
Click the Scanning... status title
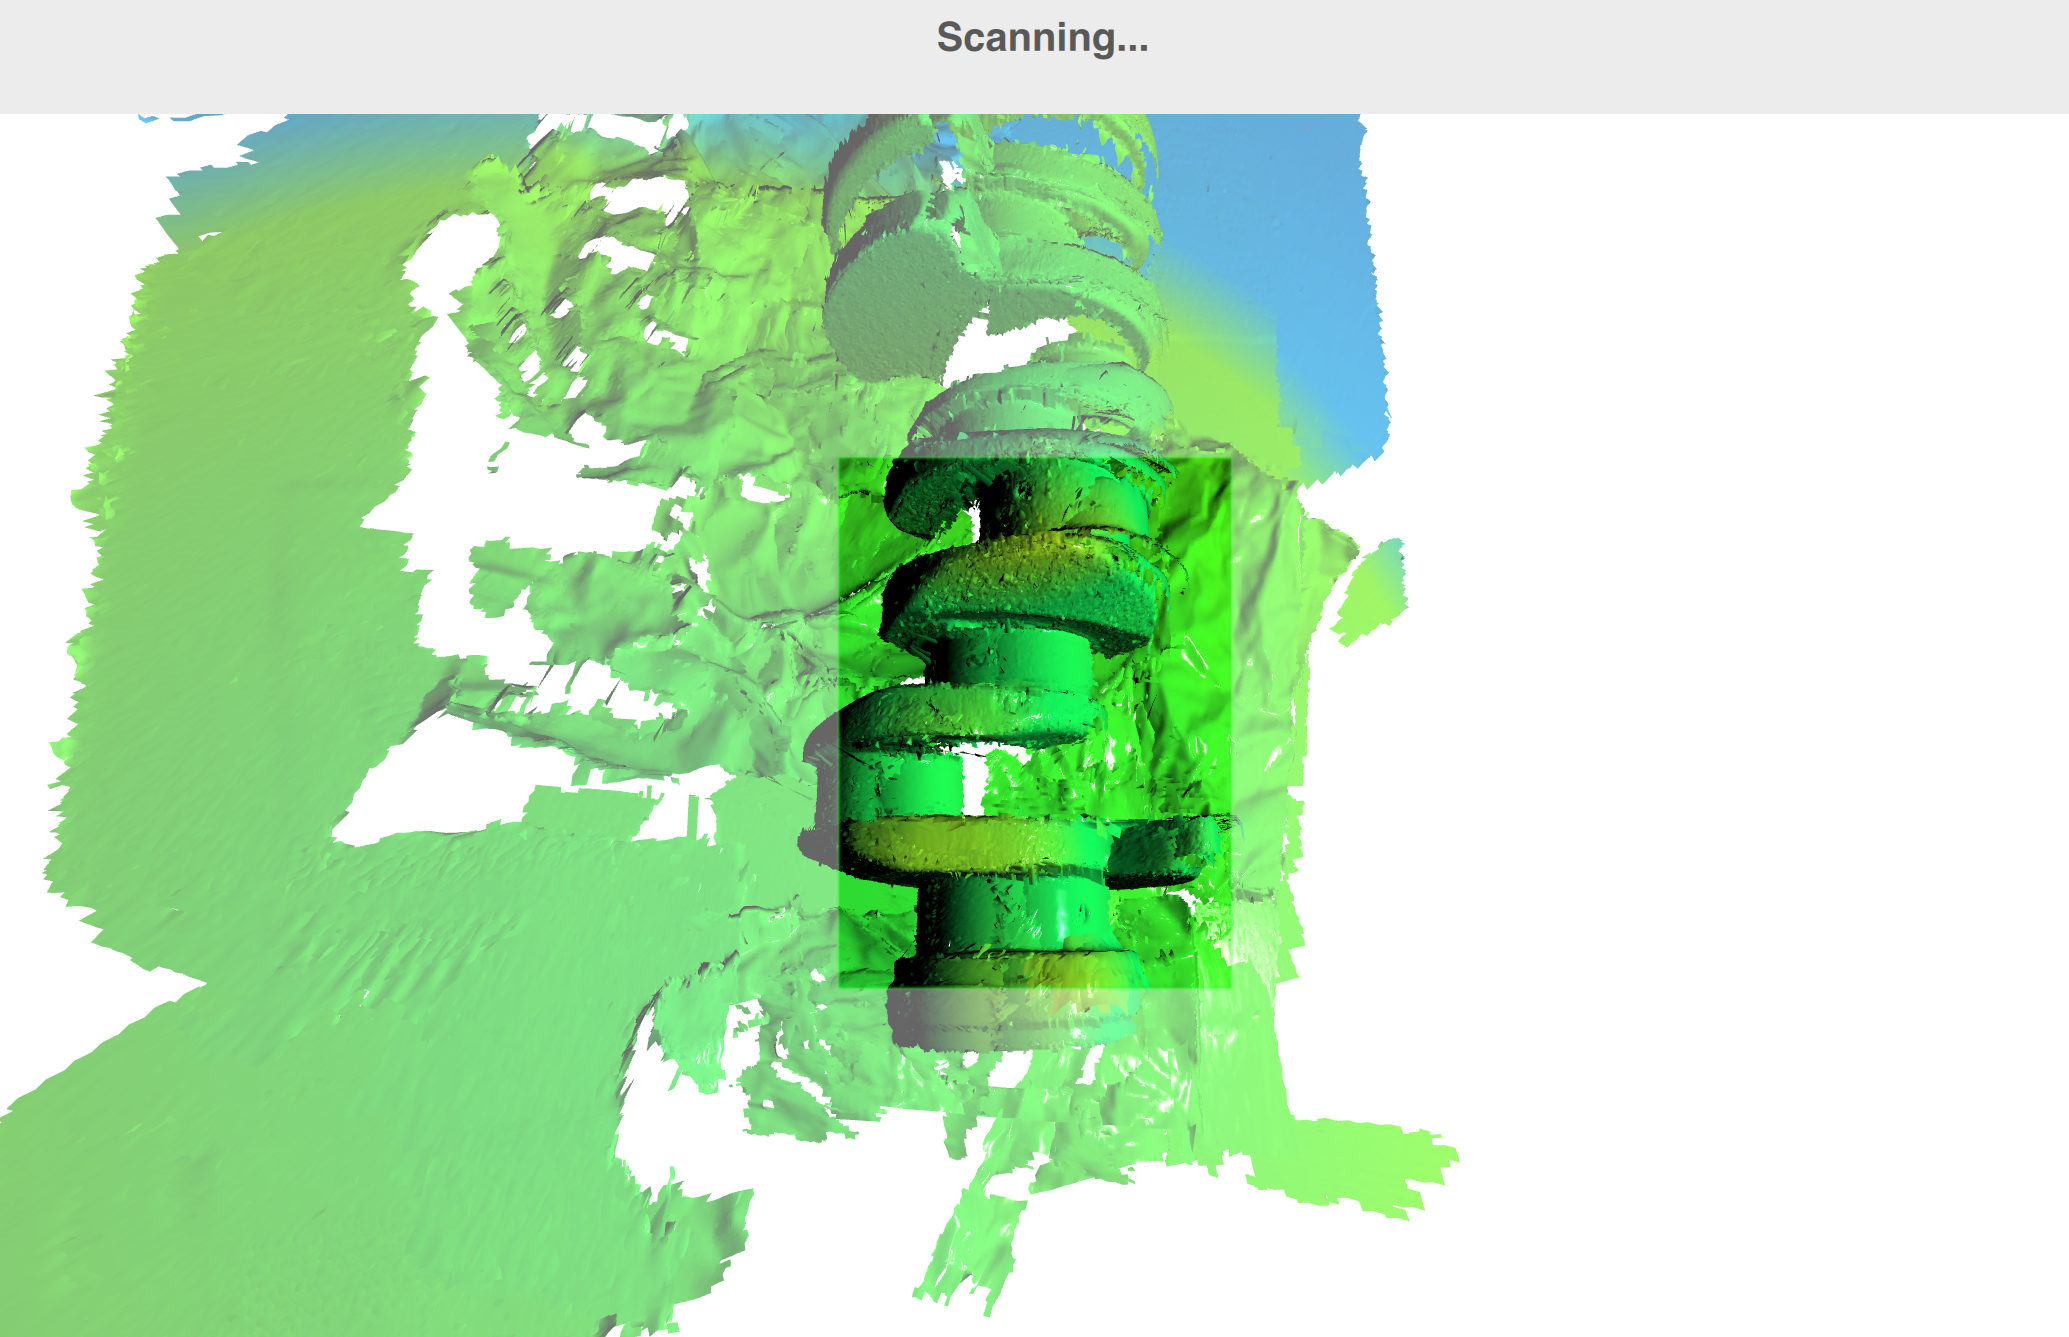click(1042, 38)
